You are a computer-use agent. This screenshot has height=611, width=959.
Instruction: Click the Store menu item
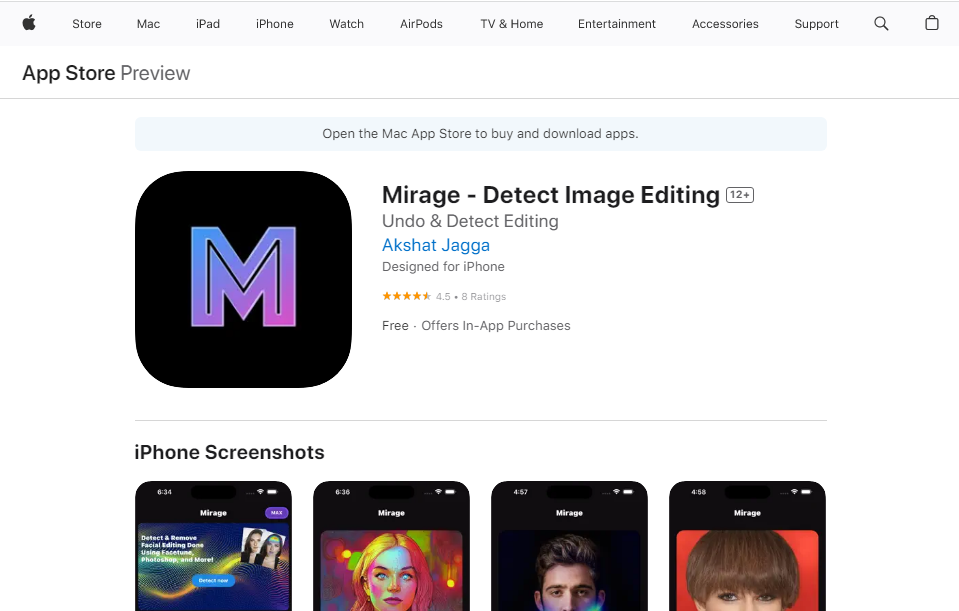point(87,24)
